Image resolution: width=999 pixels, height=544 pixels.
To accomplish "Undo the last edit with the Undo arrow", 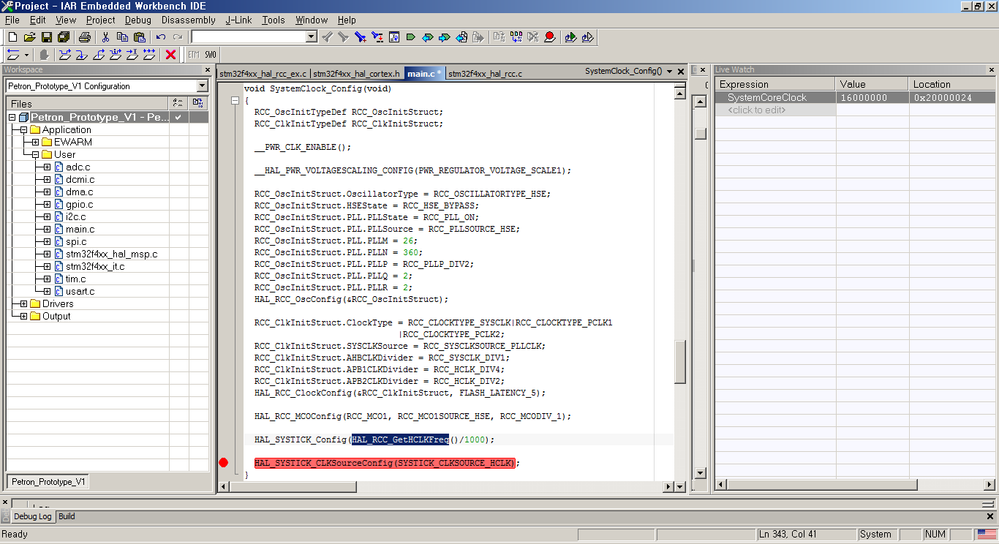I will (161, 37).
